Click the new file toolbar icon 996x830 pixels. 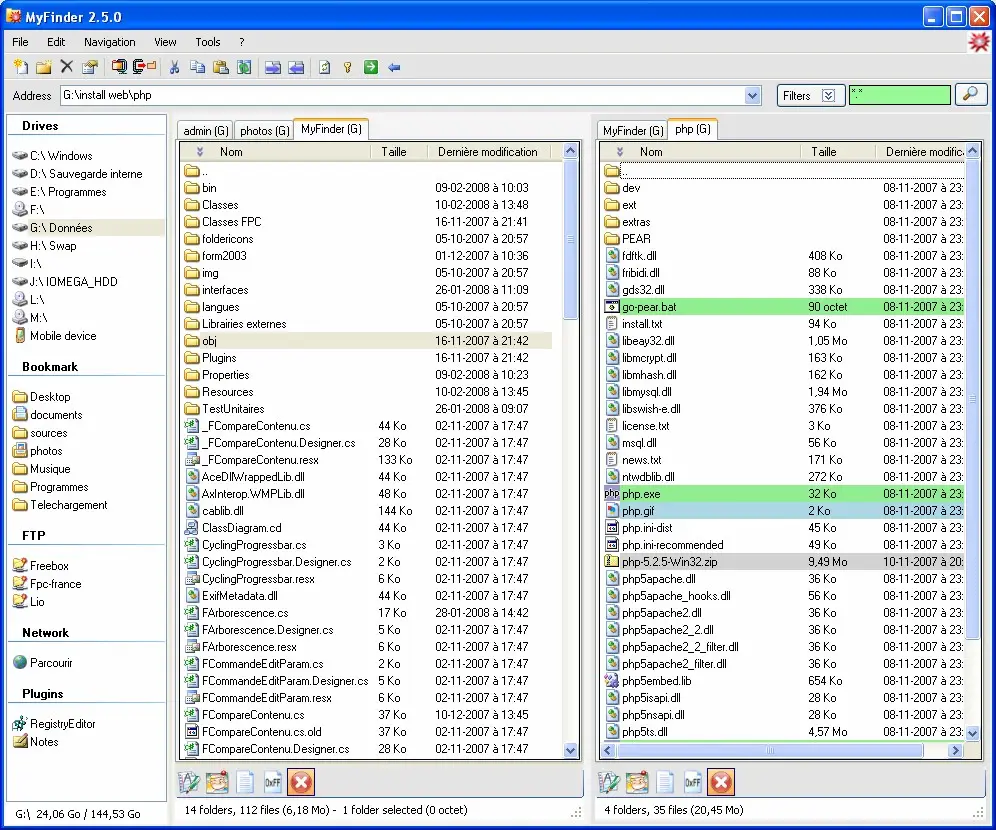[x=21, y=67]
